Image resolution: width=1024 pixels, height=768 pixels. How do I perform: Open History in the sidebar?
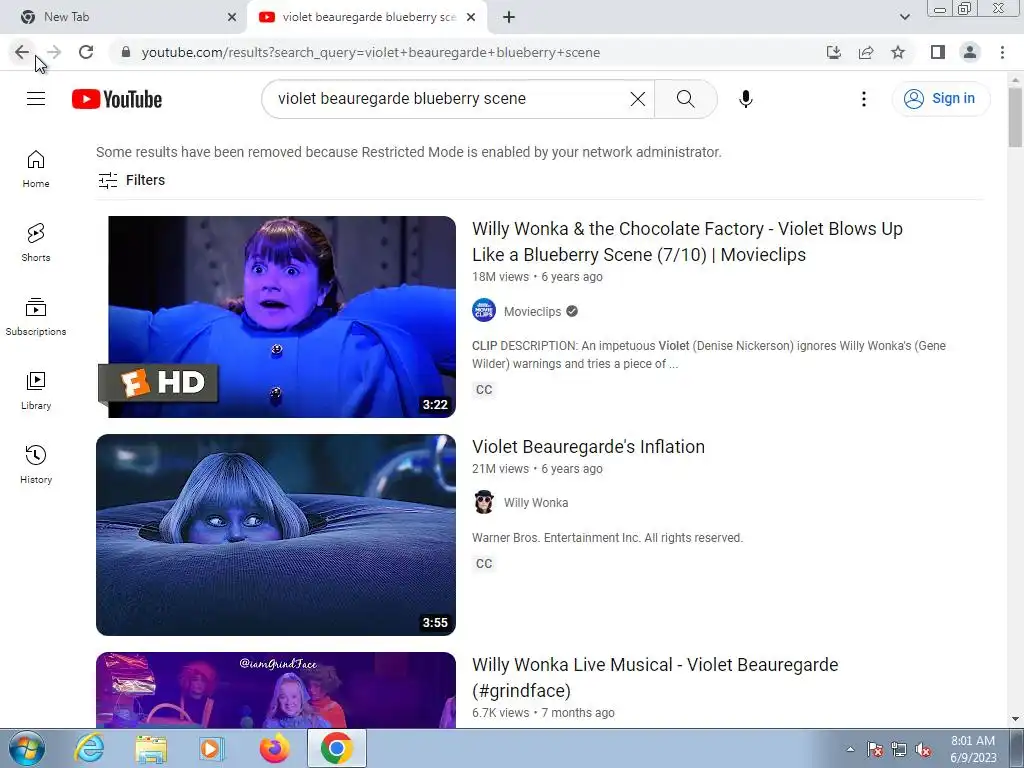pos(36,464)
